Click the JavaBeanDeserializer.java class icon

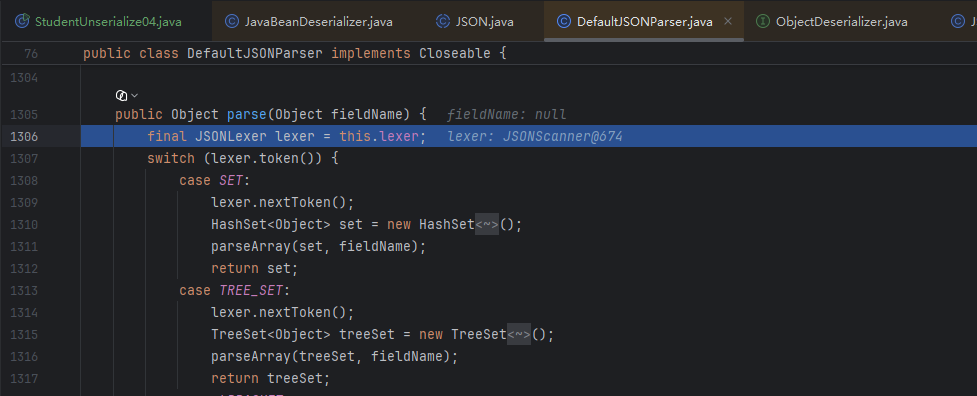[232, 22]
